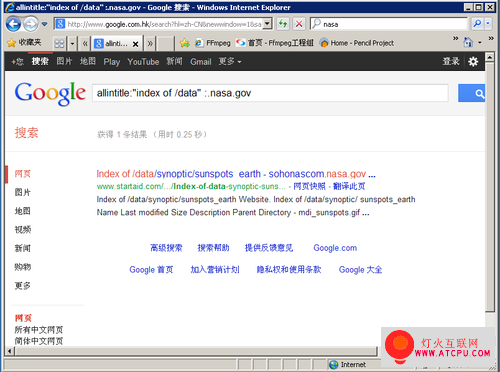Open the Quick Tabs grid icon
Image resolution: width=500 pixels, height=372 pixels.
point(59,43)
